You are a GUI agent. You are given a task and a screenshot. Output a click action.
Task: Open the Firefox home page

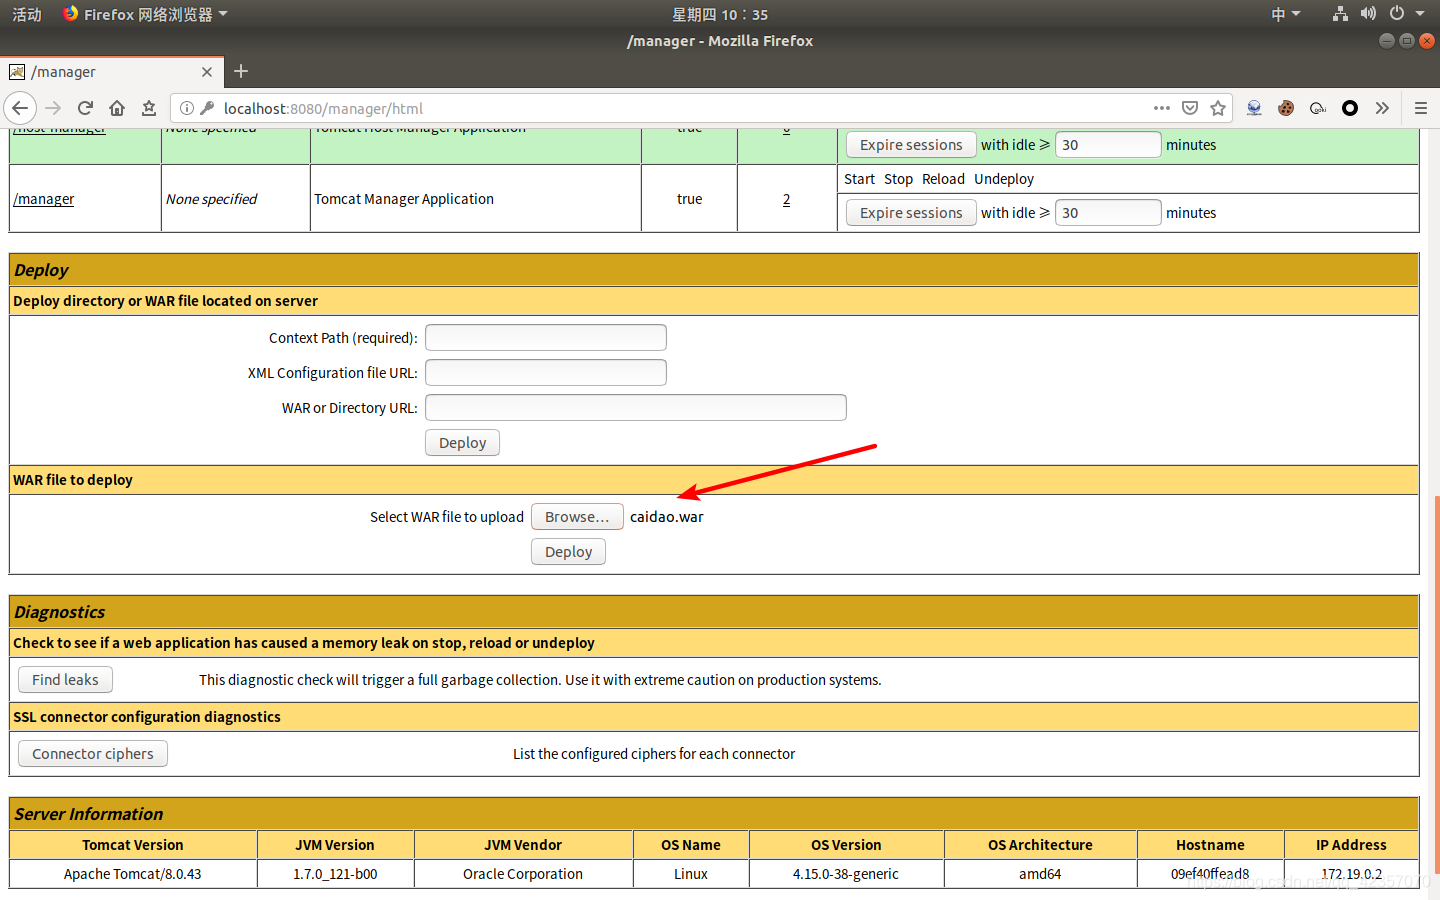117,108
